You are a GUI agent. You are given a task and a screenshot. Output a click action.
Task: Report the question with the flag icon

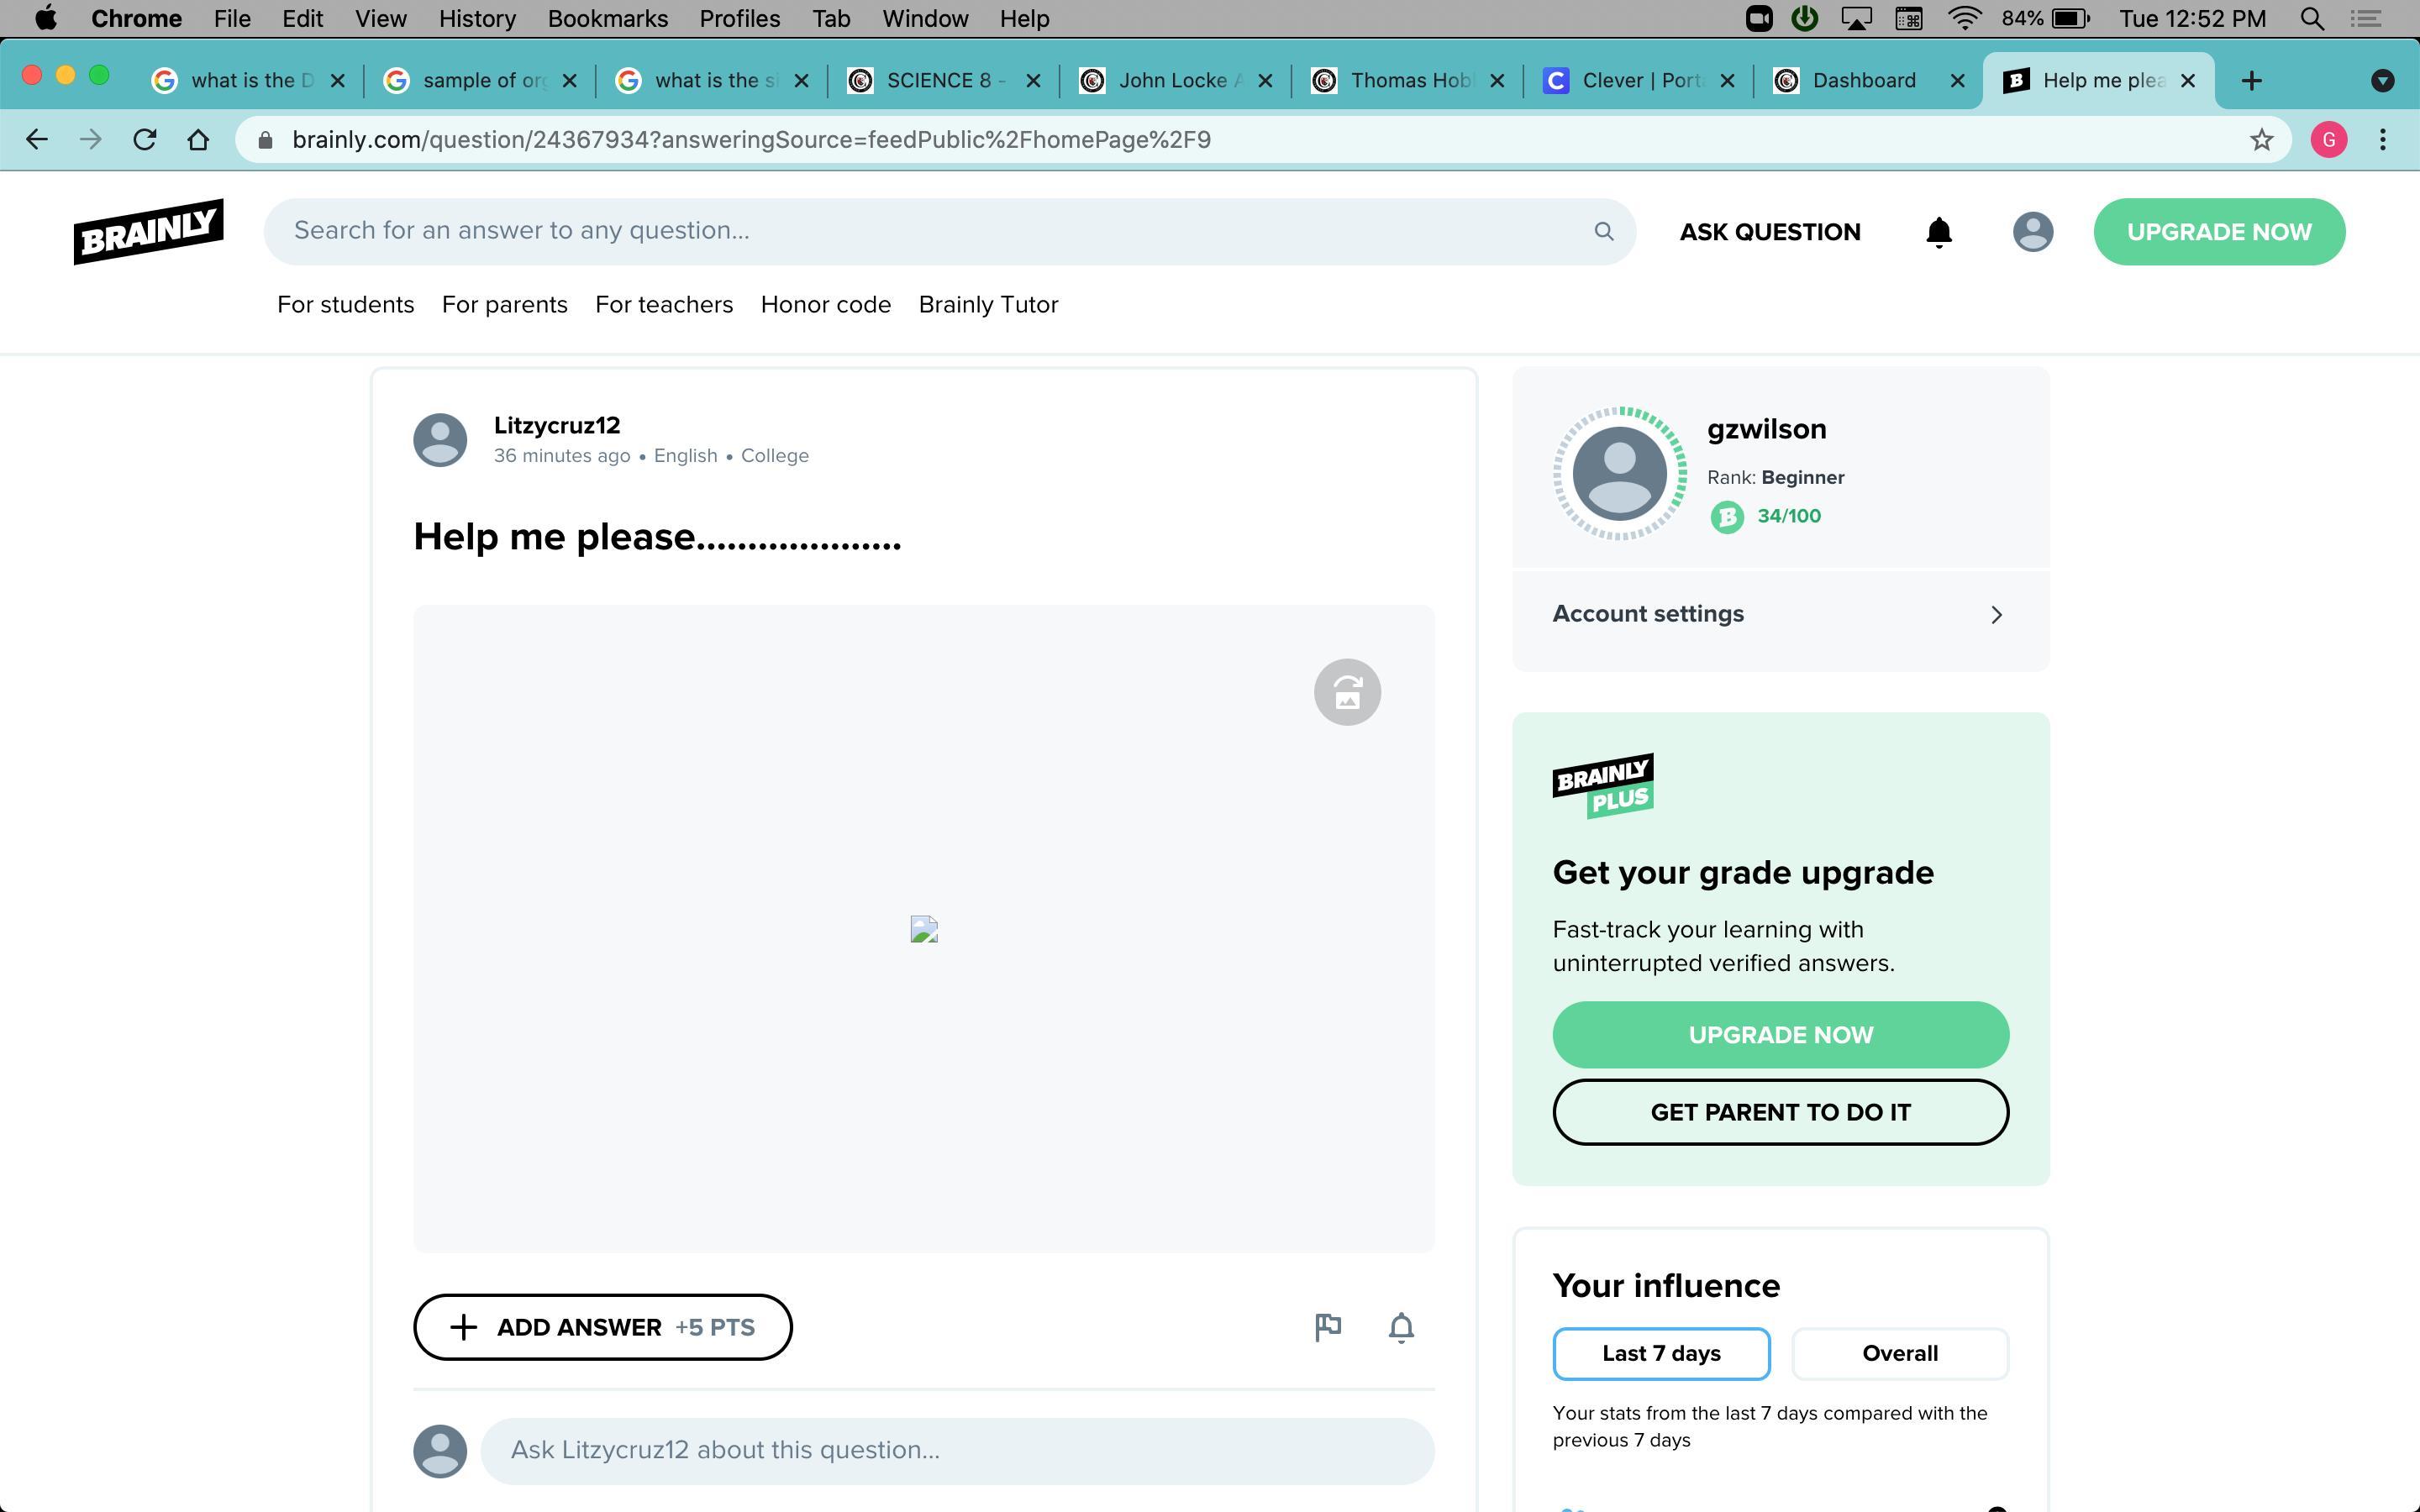[1327, 1327]
